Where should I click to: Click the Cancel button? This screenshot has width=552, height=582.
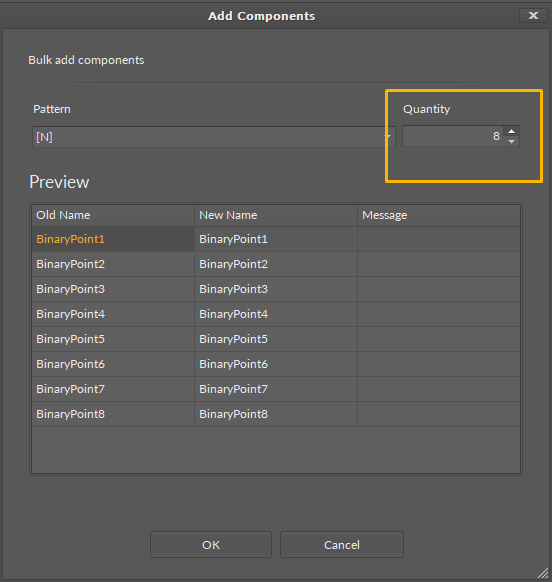[342, 545]
